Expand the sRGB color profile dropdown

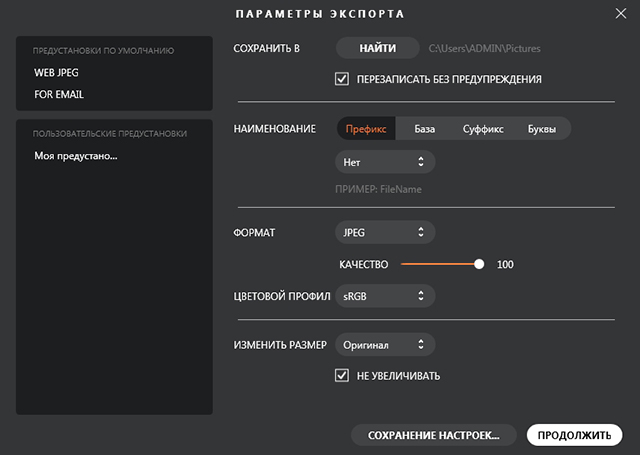385,296
